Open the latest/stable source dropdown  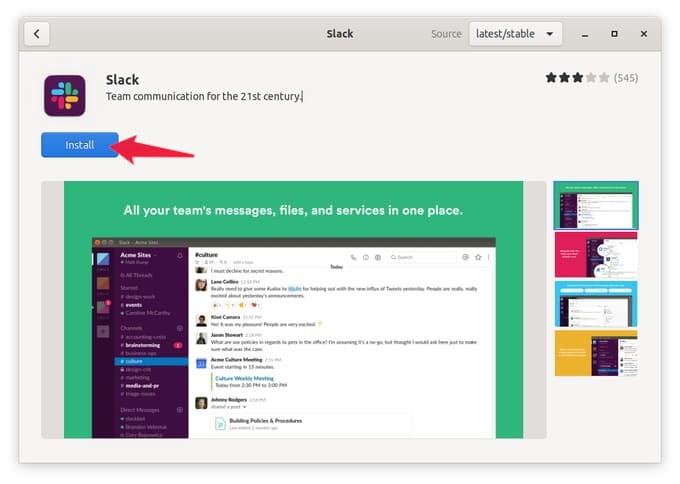click(x=515, y=34)
